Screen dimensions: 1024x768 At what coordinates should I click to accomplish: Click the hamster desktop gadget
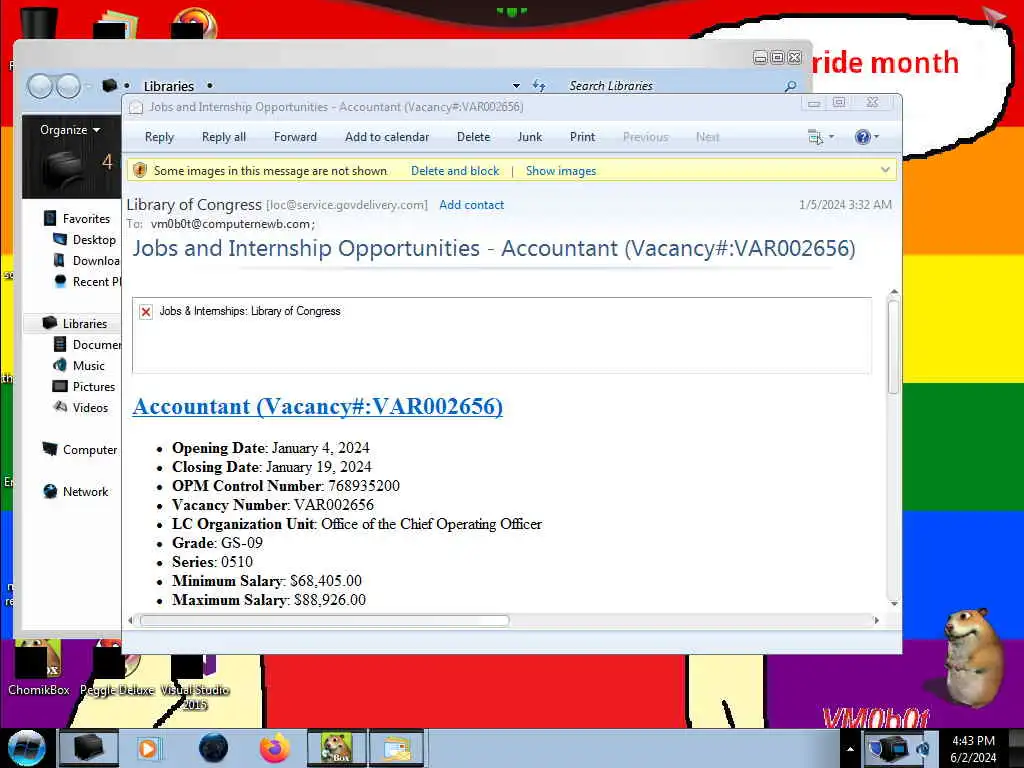(971, 657)
